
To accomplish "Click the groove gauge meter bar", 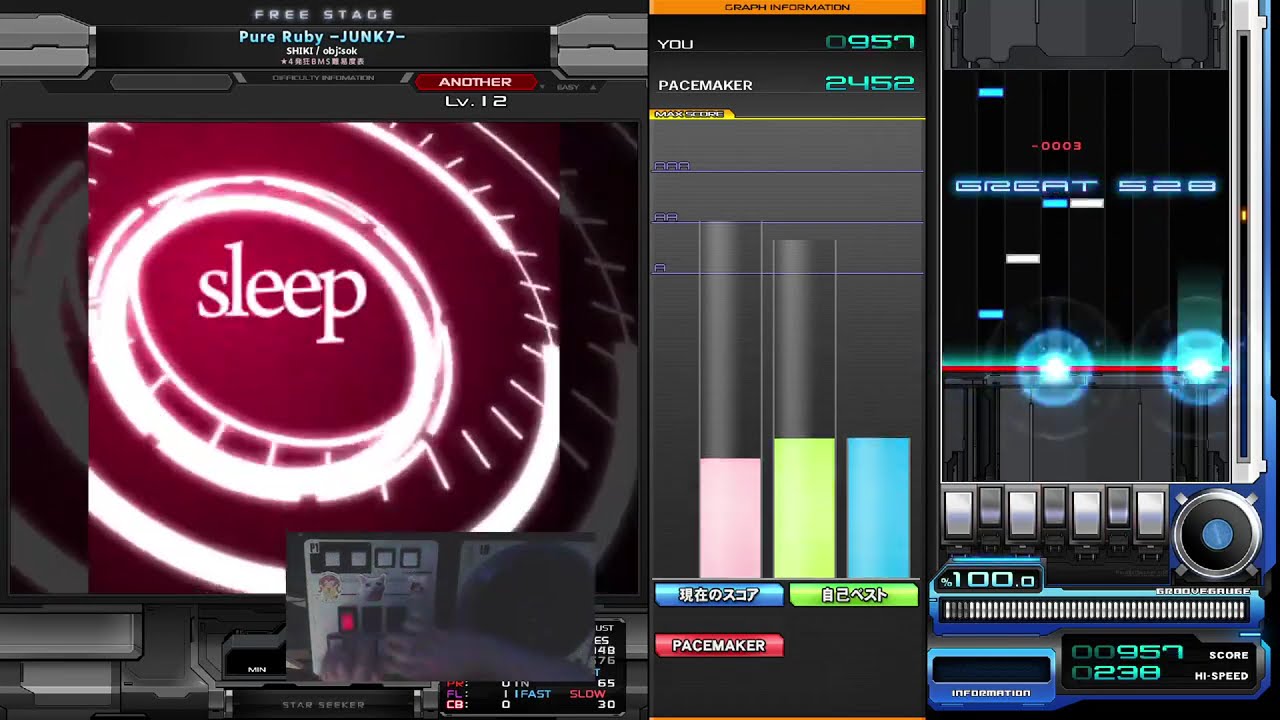I will (x=1094, y=610).
